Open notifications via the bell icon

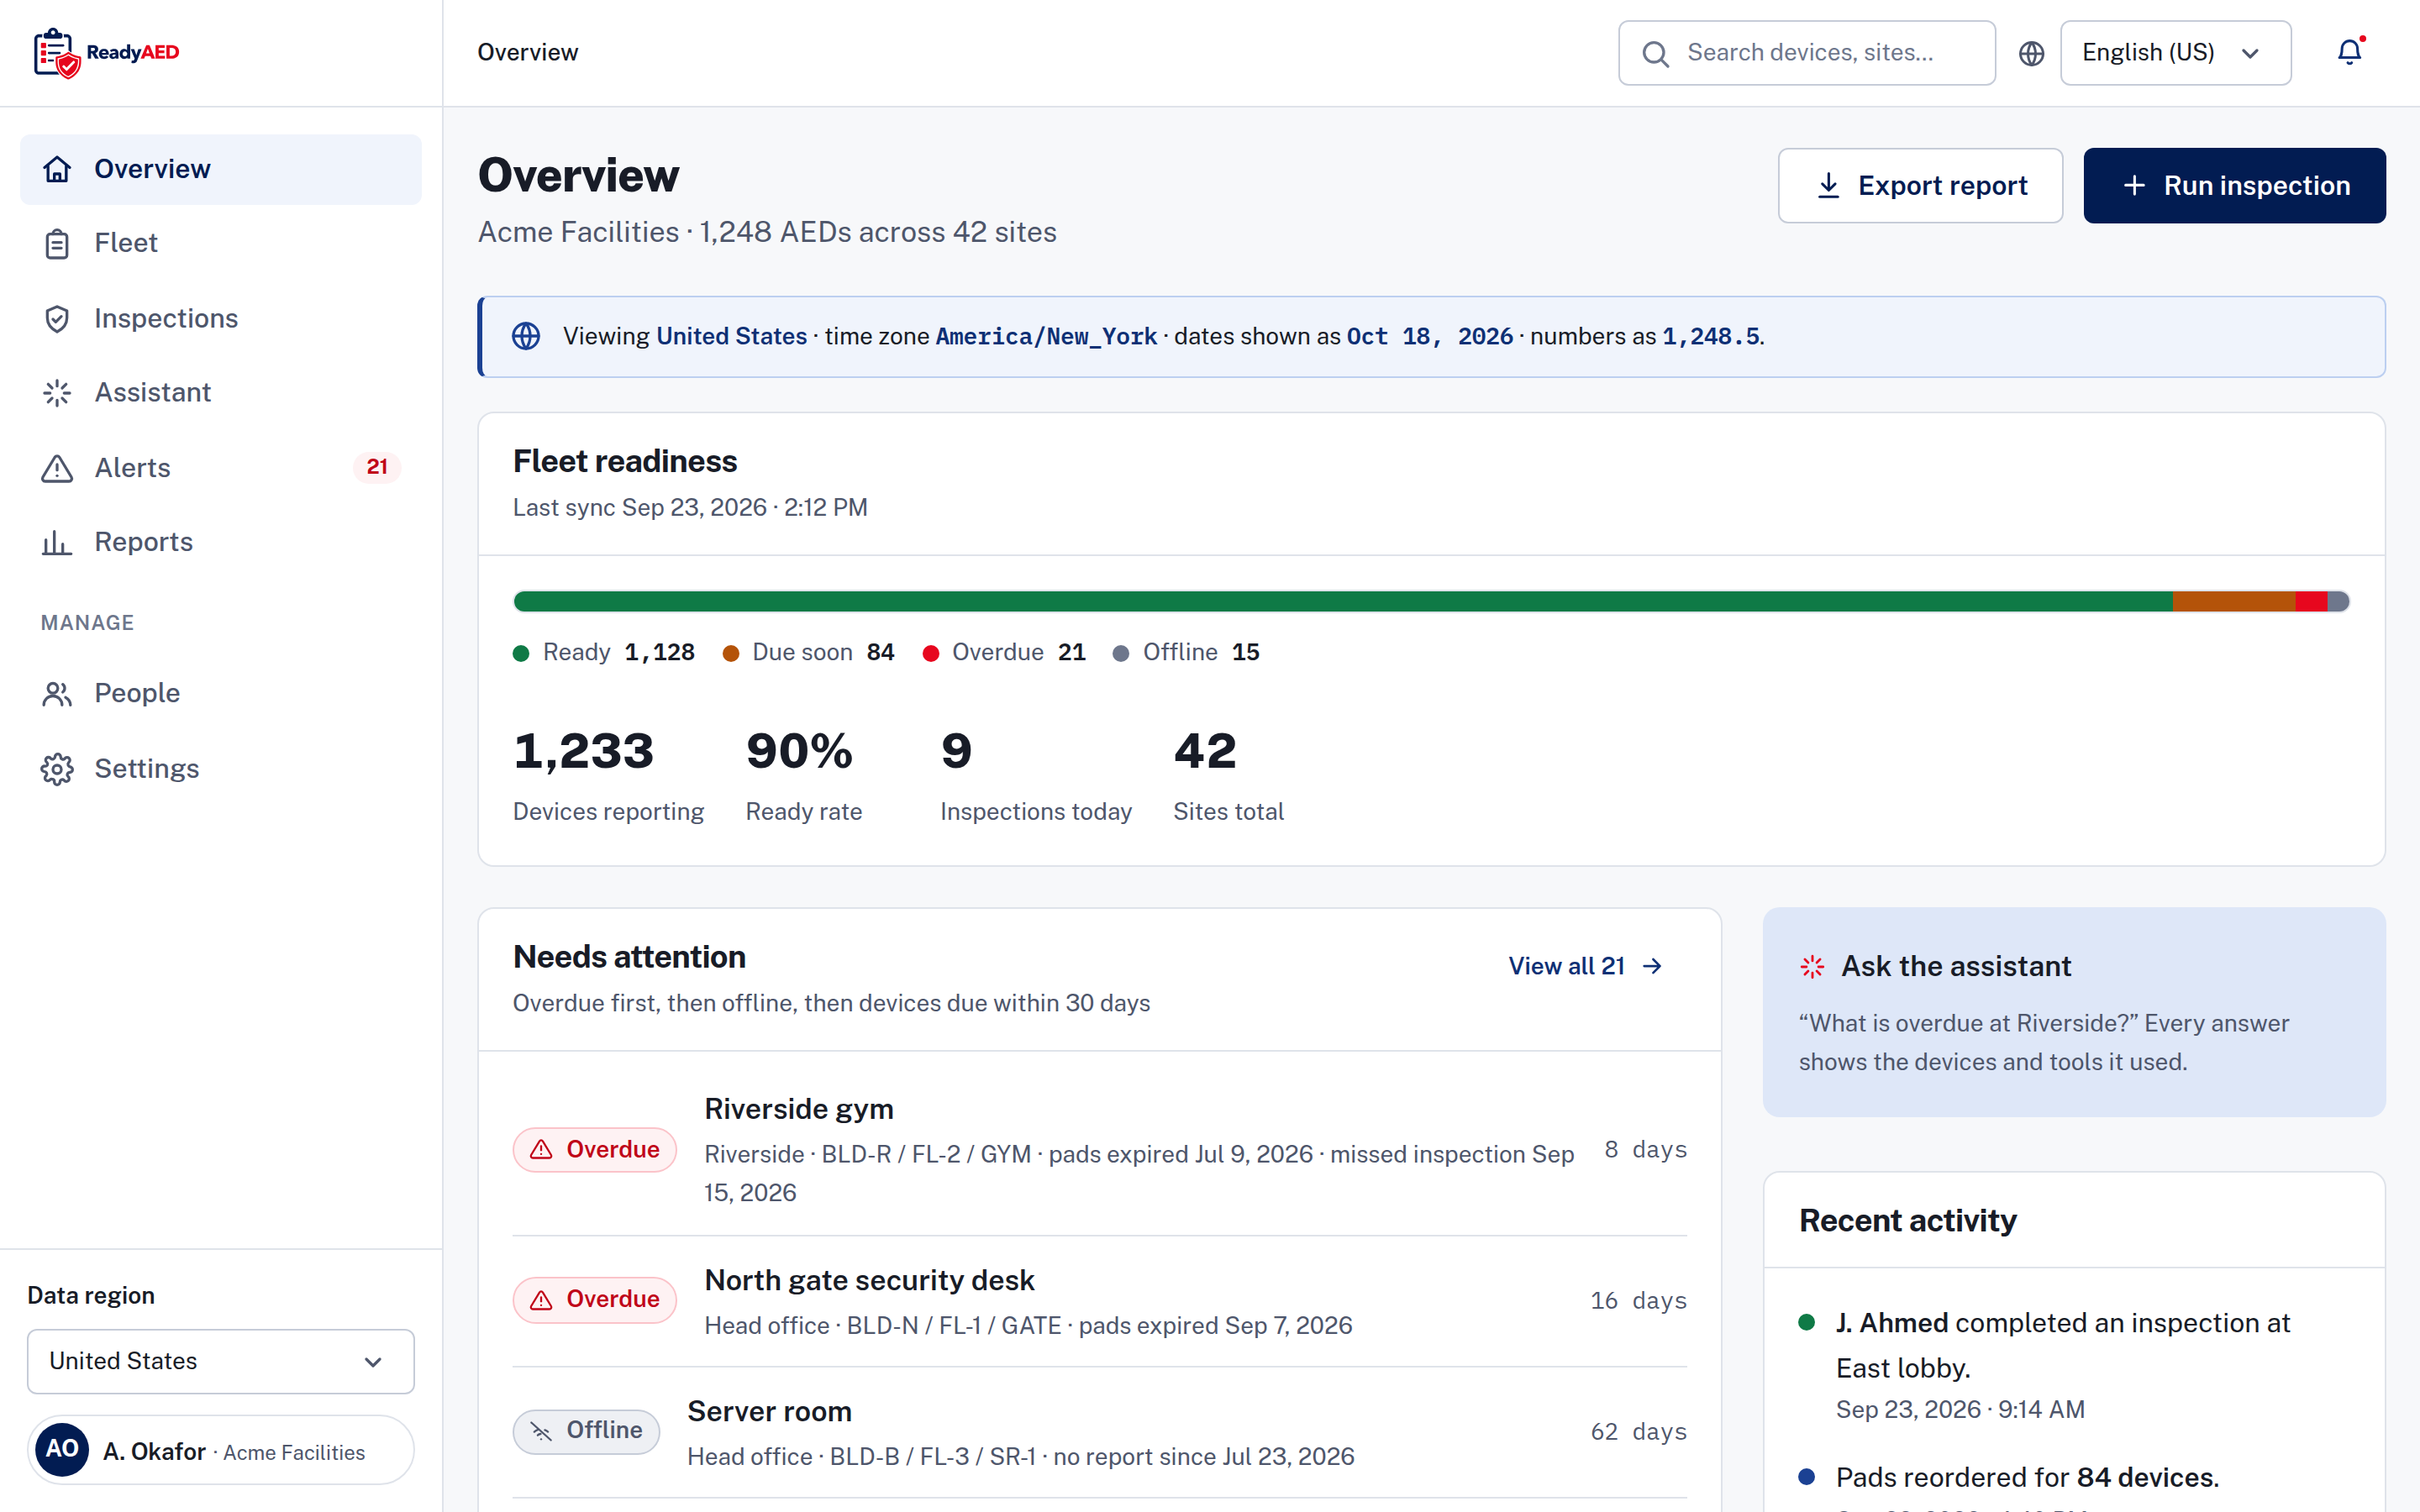coord(2349,52)
